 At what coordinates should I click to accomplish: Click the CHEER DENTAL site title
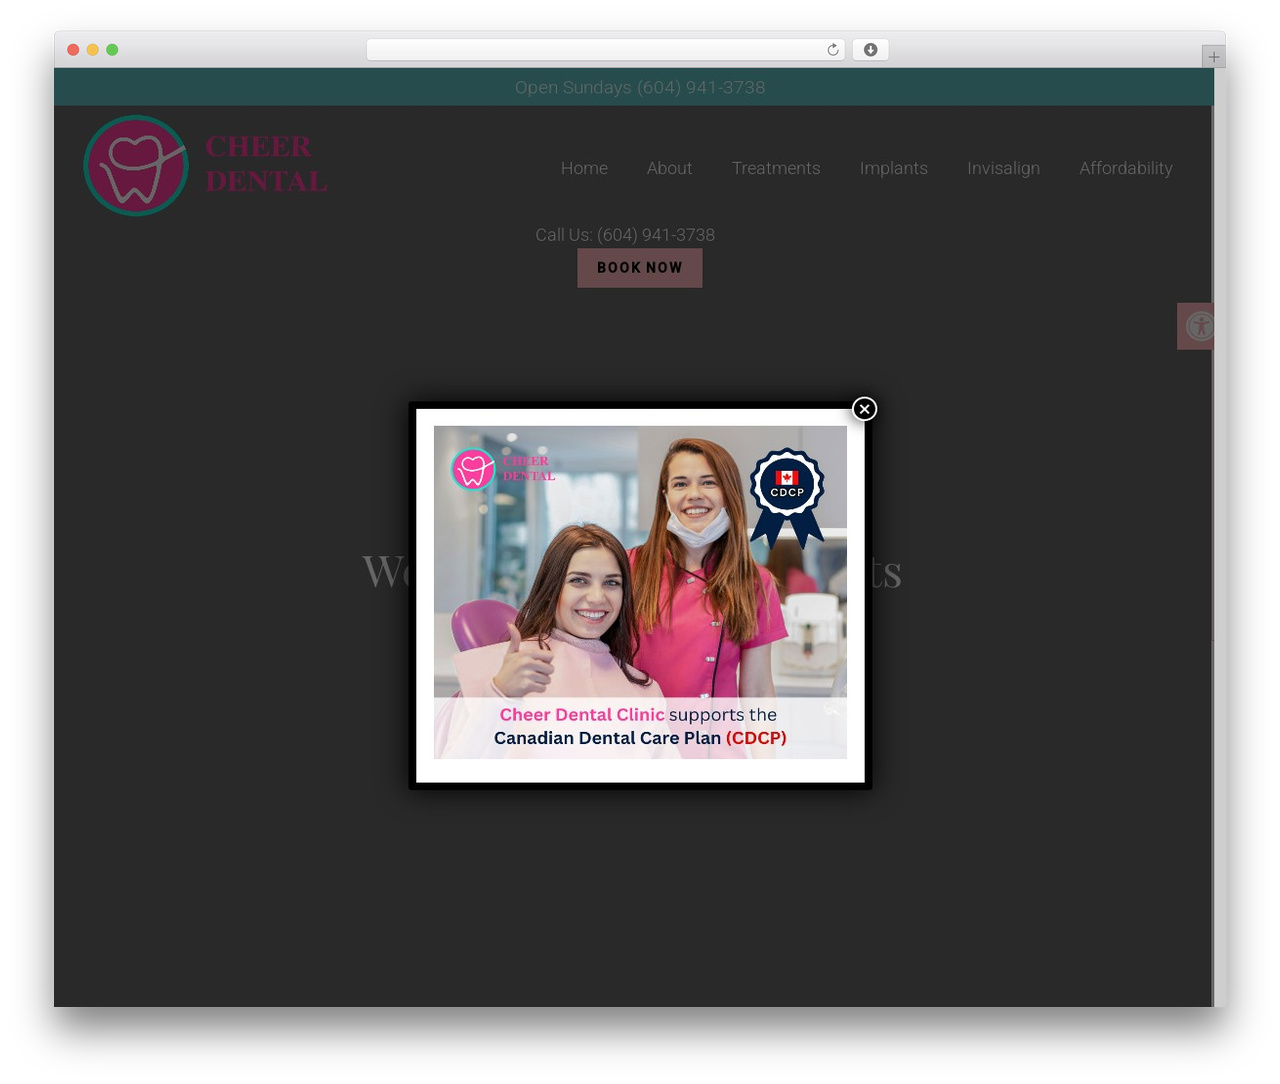coord(266,164)
